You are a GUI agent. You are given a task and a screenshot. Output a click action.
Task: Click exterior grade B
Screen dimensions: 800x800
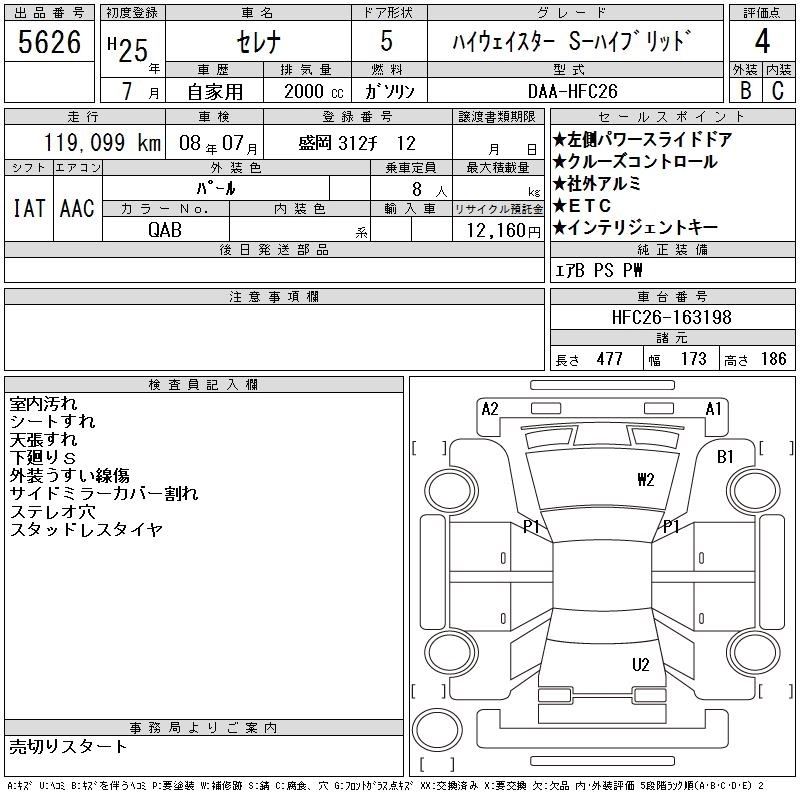pyautogui.click(x=745, y=90)
